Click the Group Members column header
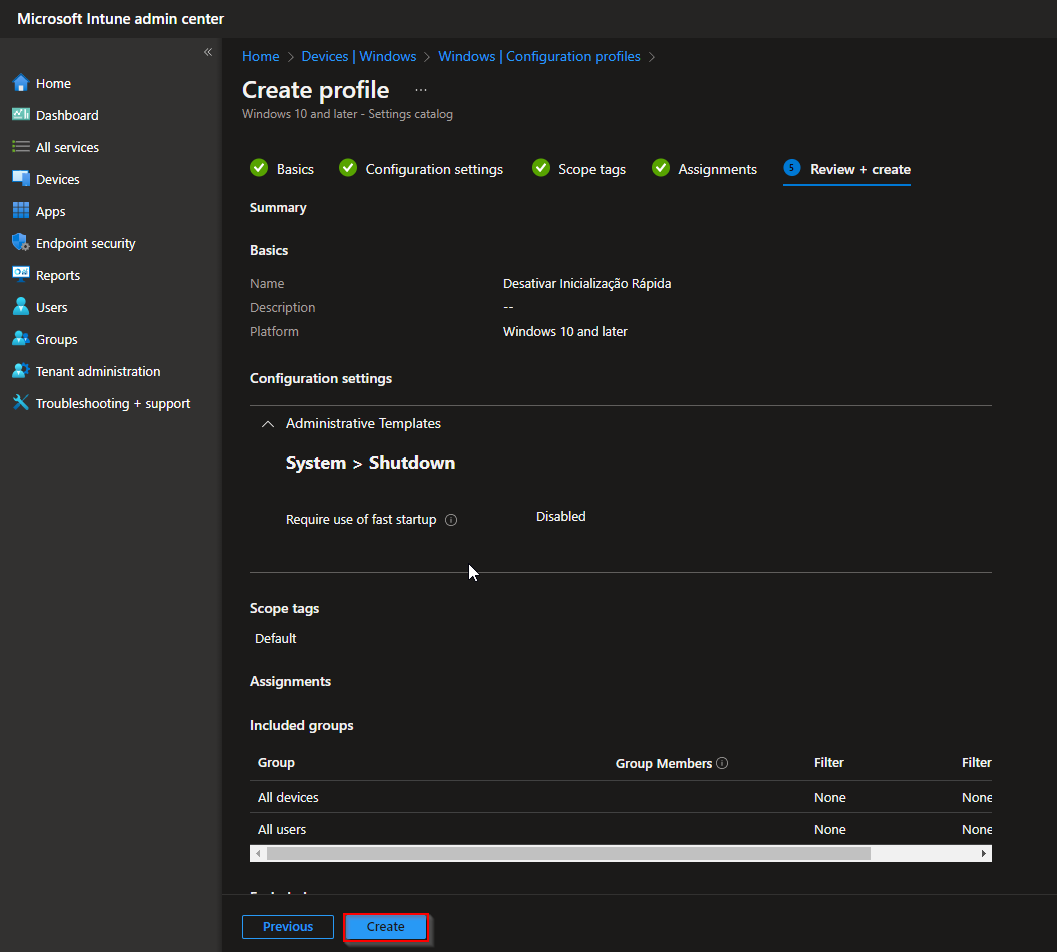This screenshot has width=1057, height=952. 663,763
